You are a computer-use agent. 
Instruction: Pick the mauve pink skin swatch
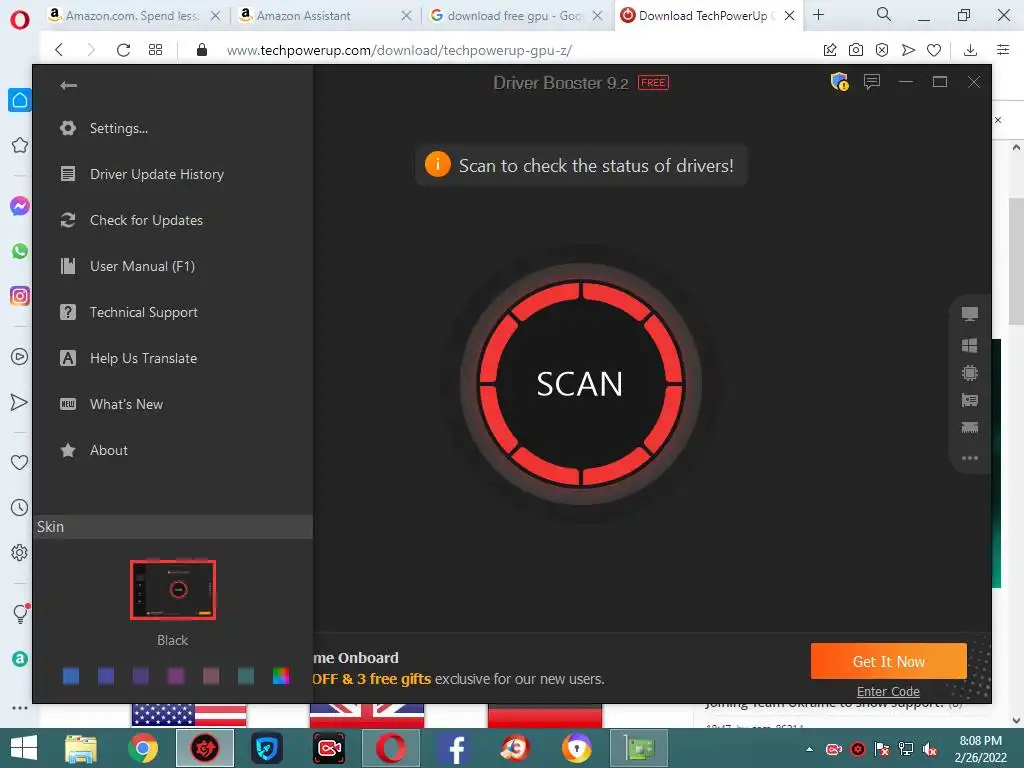pos(211,676)
